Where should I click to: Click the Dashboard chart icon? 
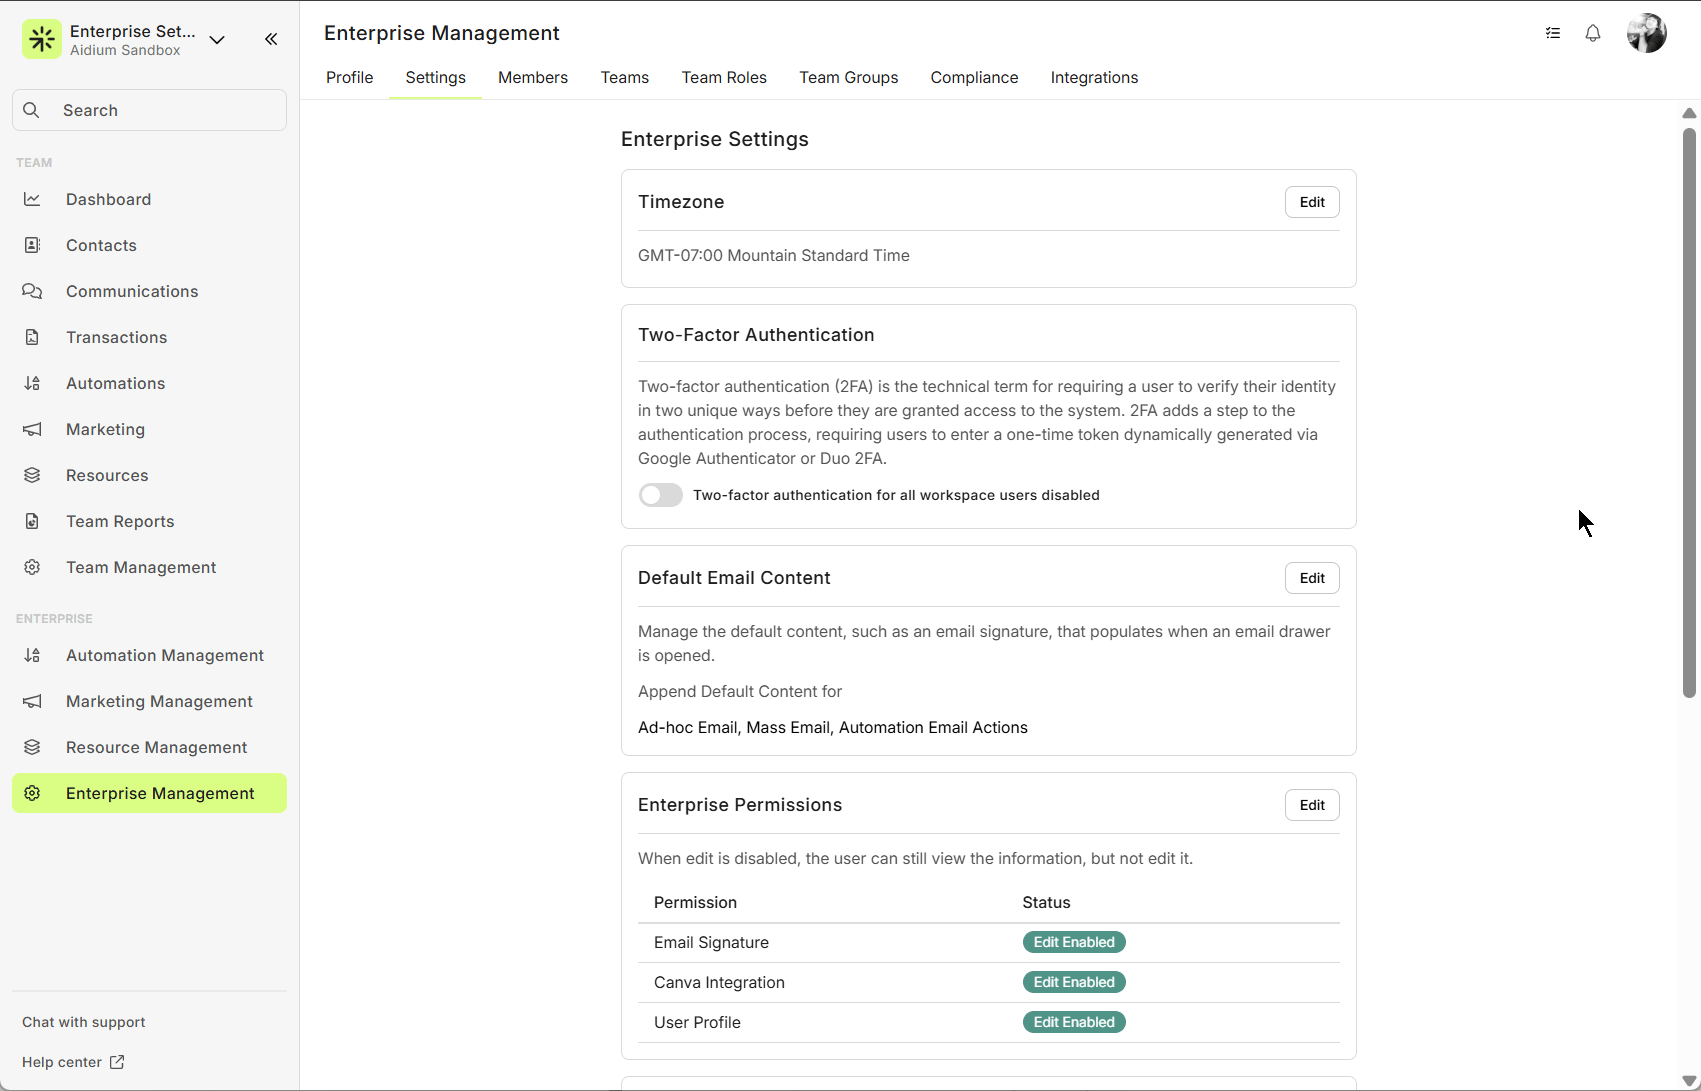pyautogui.click(x=32, y=199)
